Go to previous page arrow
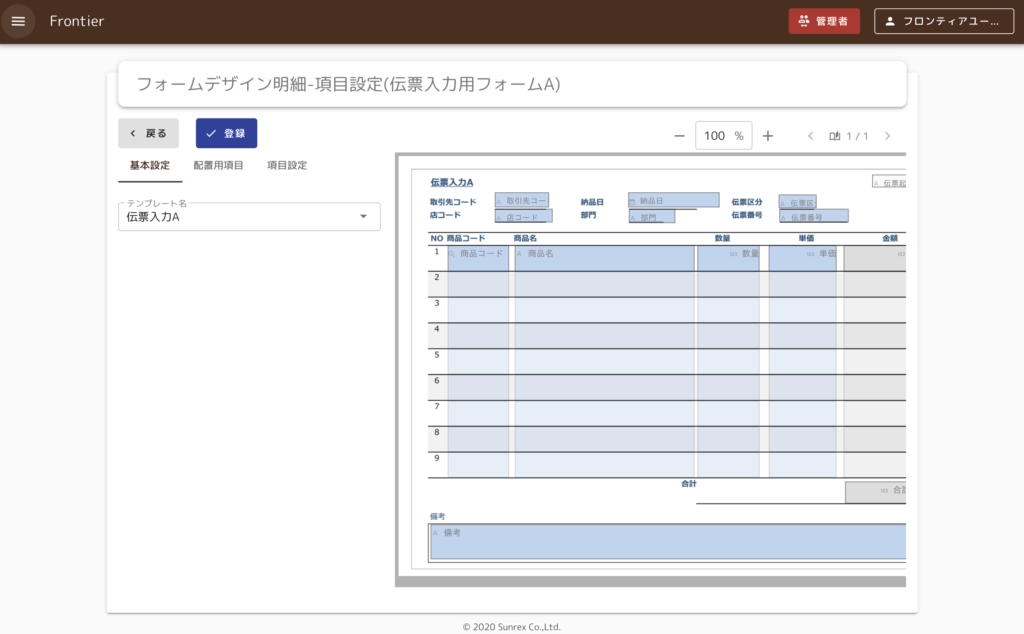The image size is (1024, 634). tap(810, 136)
